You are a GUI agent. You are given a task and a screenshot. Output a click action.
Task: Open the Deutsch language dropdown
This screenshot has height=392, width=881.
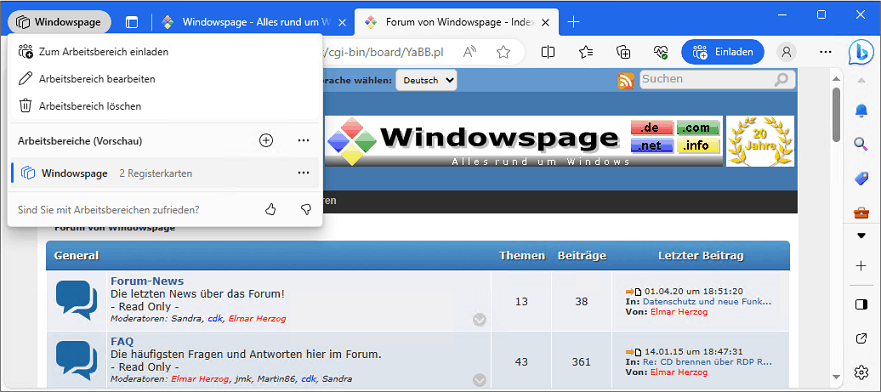426,80
